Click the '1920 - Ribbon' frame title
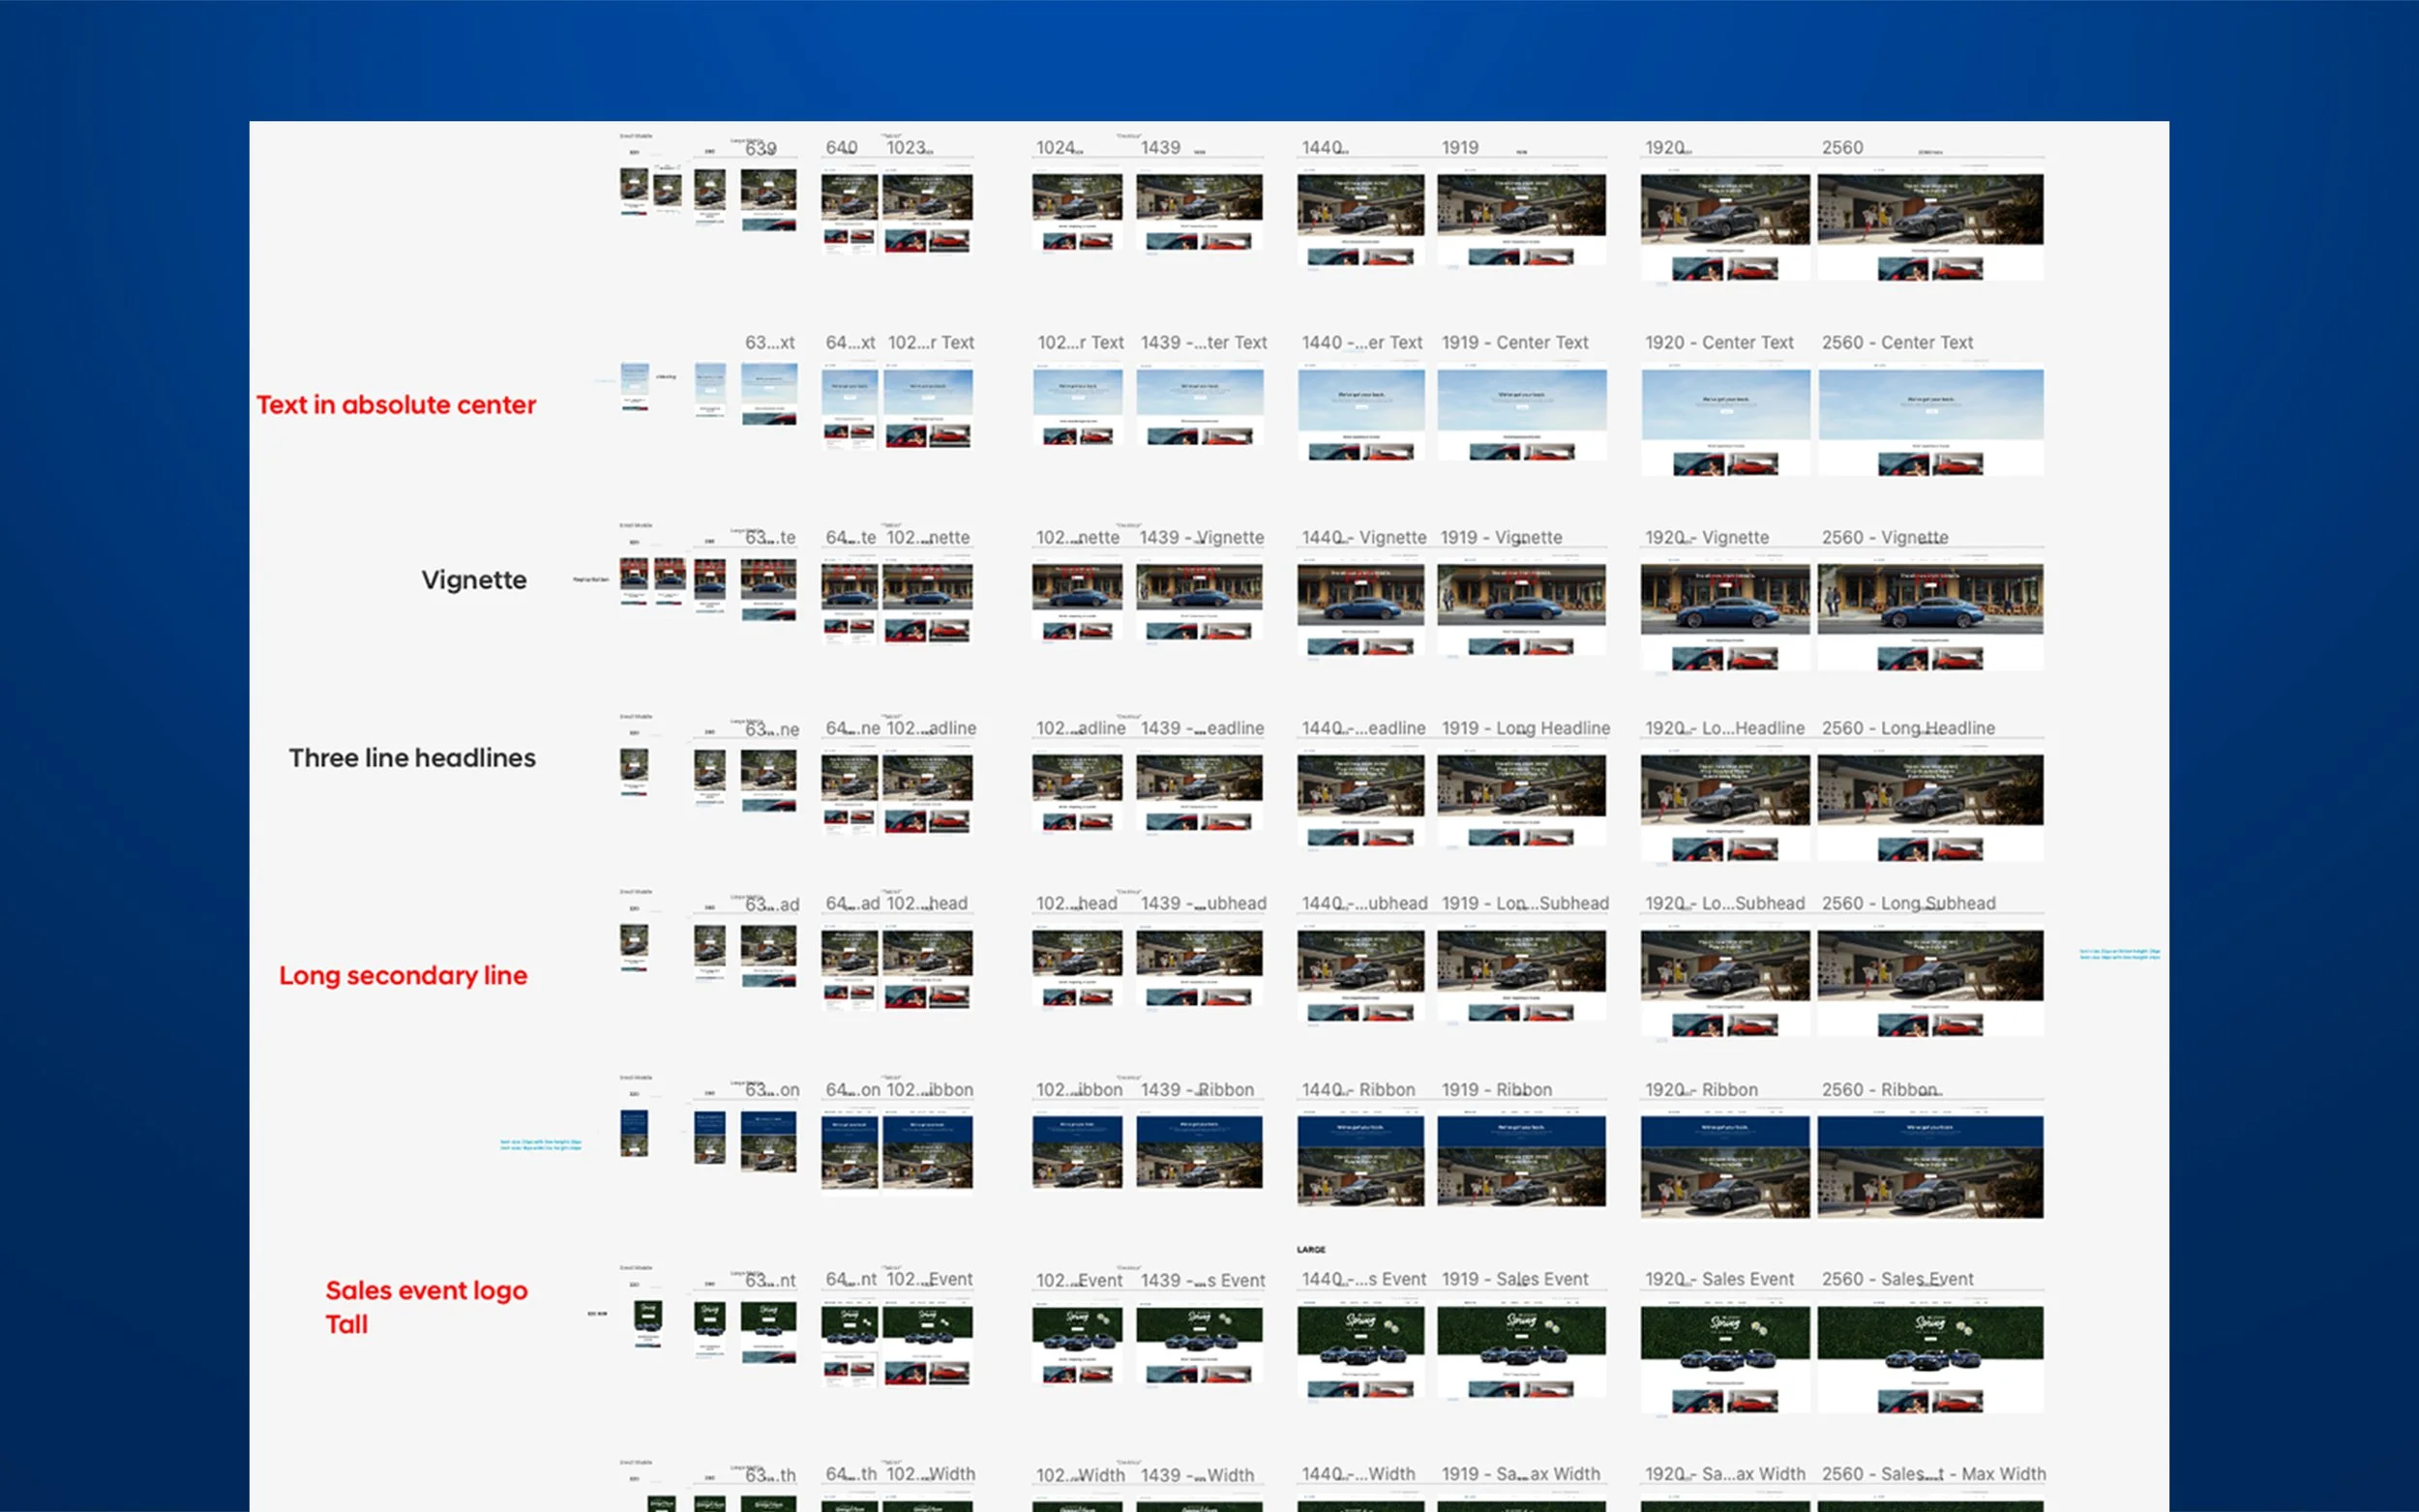Image resolution: width=2419 pixels, height=1512 pixels. pyautogui.click(x=1700, y=1090)
